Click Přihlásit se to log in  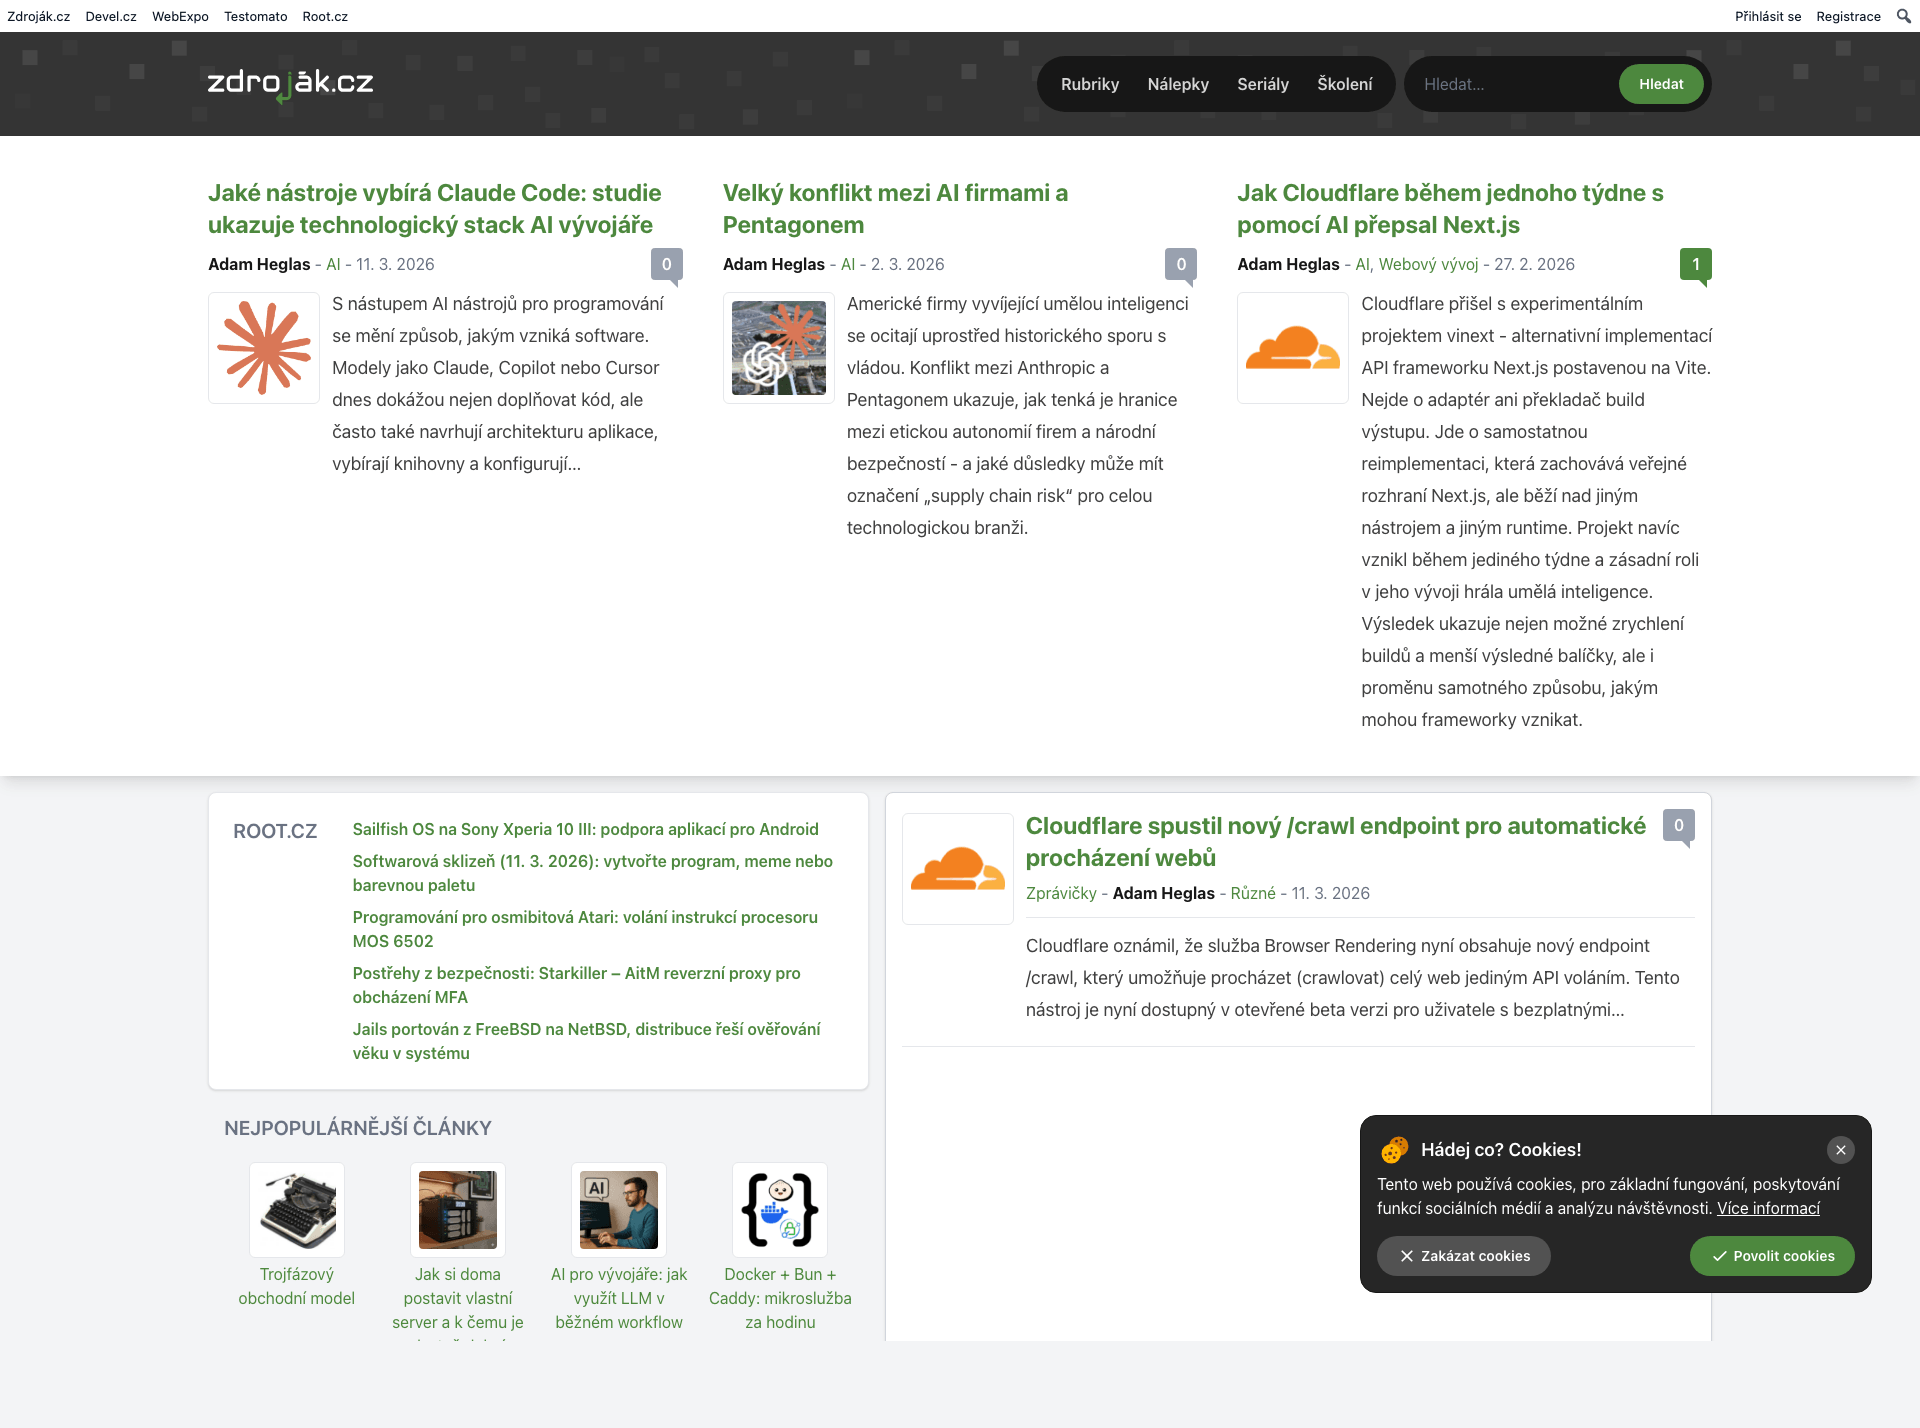point(1768,16)
